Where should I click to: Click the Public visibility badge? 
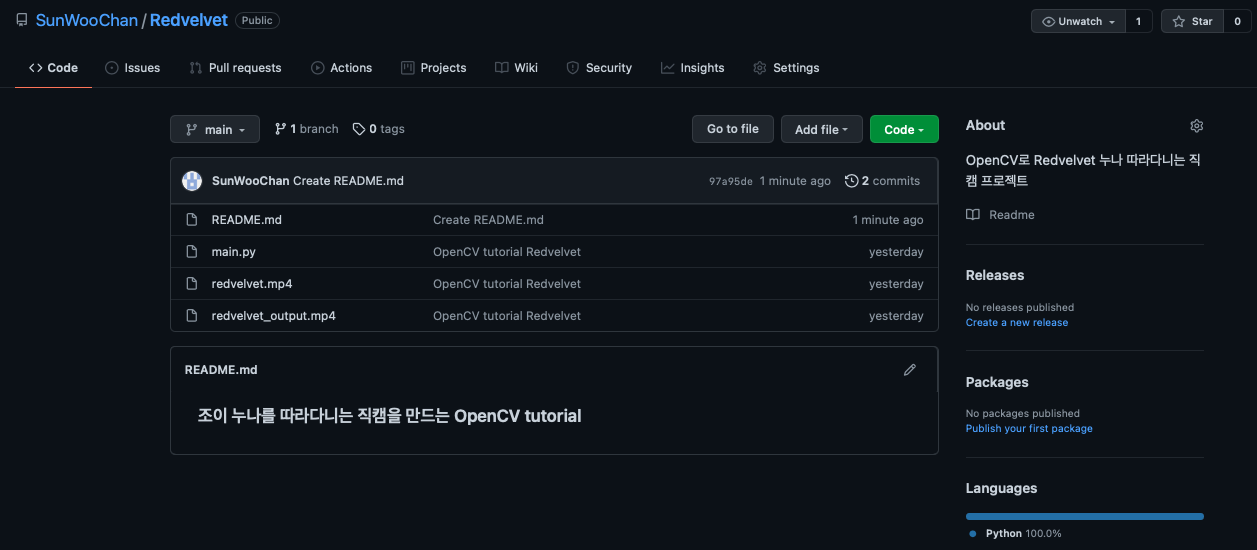[257, 20]
